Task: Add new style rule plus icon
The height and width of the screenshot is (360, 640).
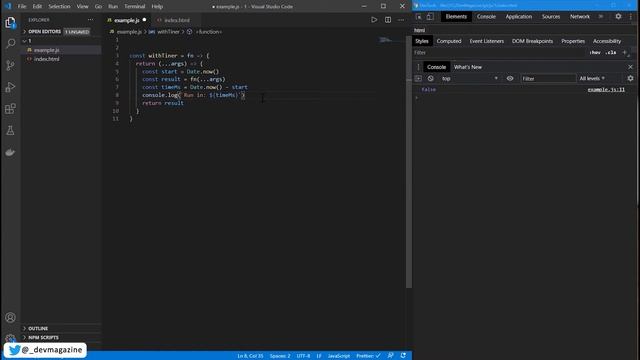Action: point(624,53)
